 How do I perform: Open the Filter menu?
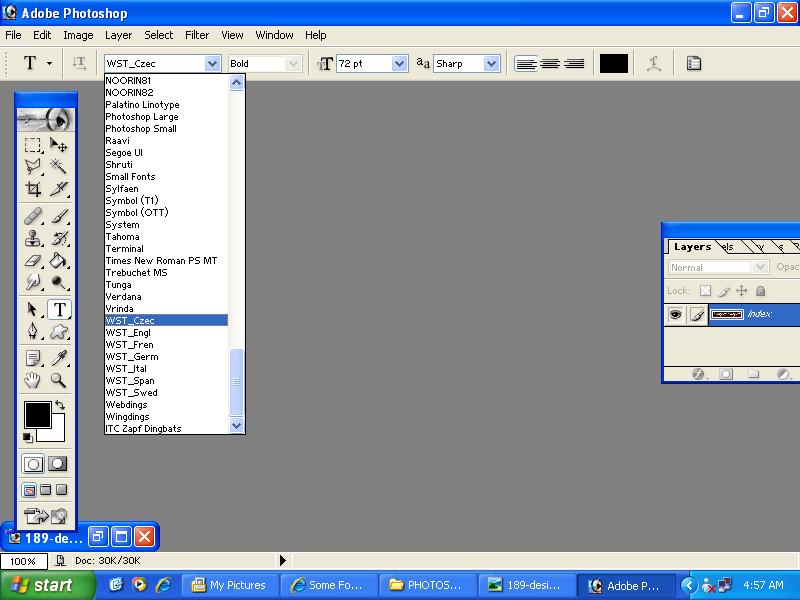[x=197, y=35]
